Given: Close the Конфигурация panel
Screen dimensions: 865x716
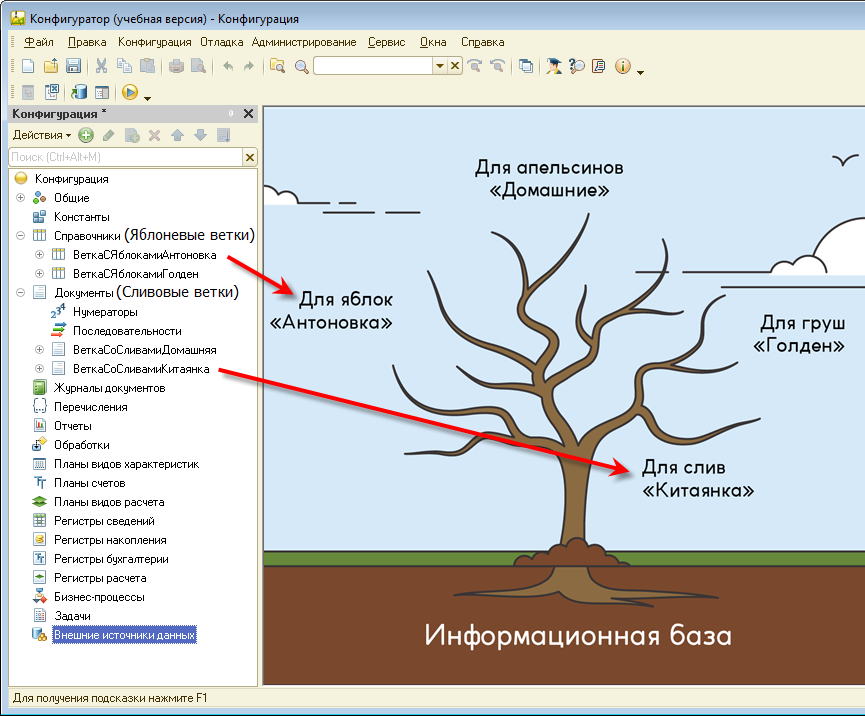Looking at the screenshot, I should point(249,114).
